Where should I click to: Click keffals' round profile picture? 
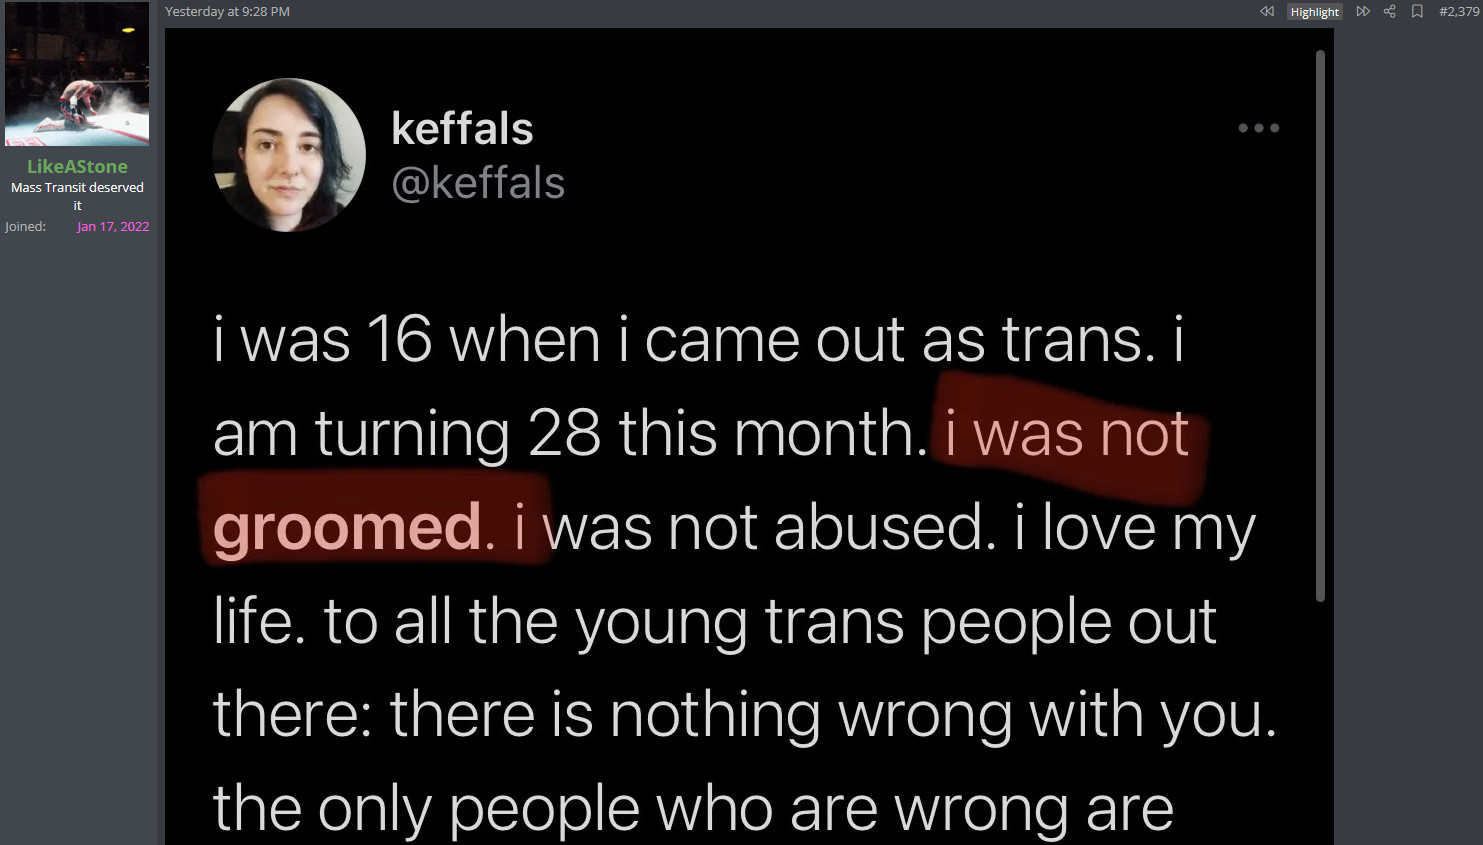pos(289,155)
